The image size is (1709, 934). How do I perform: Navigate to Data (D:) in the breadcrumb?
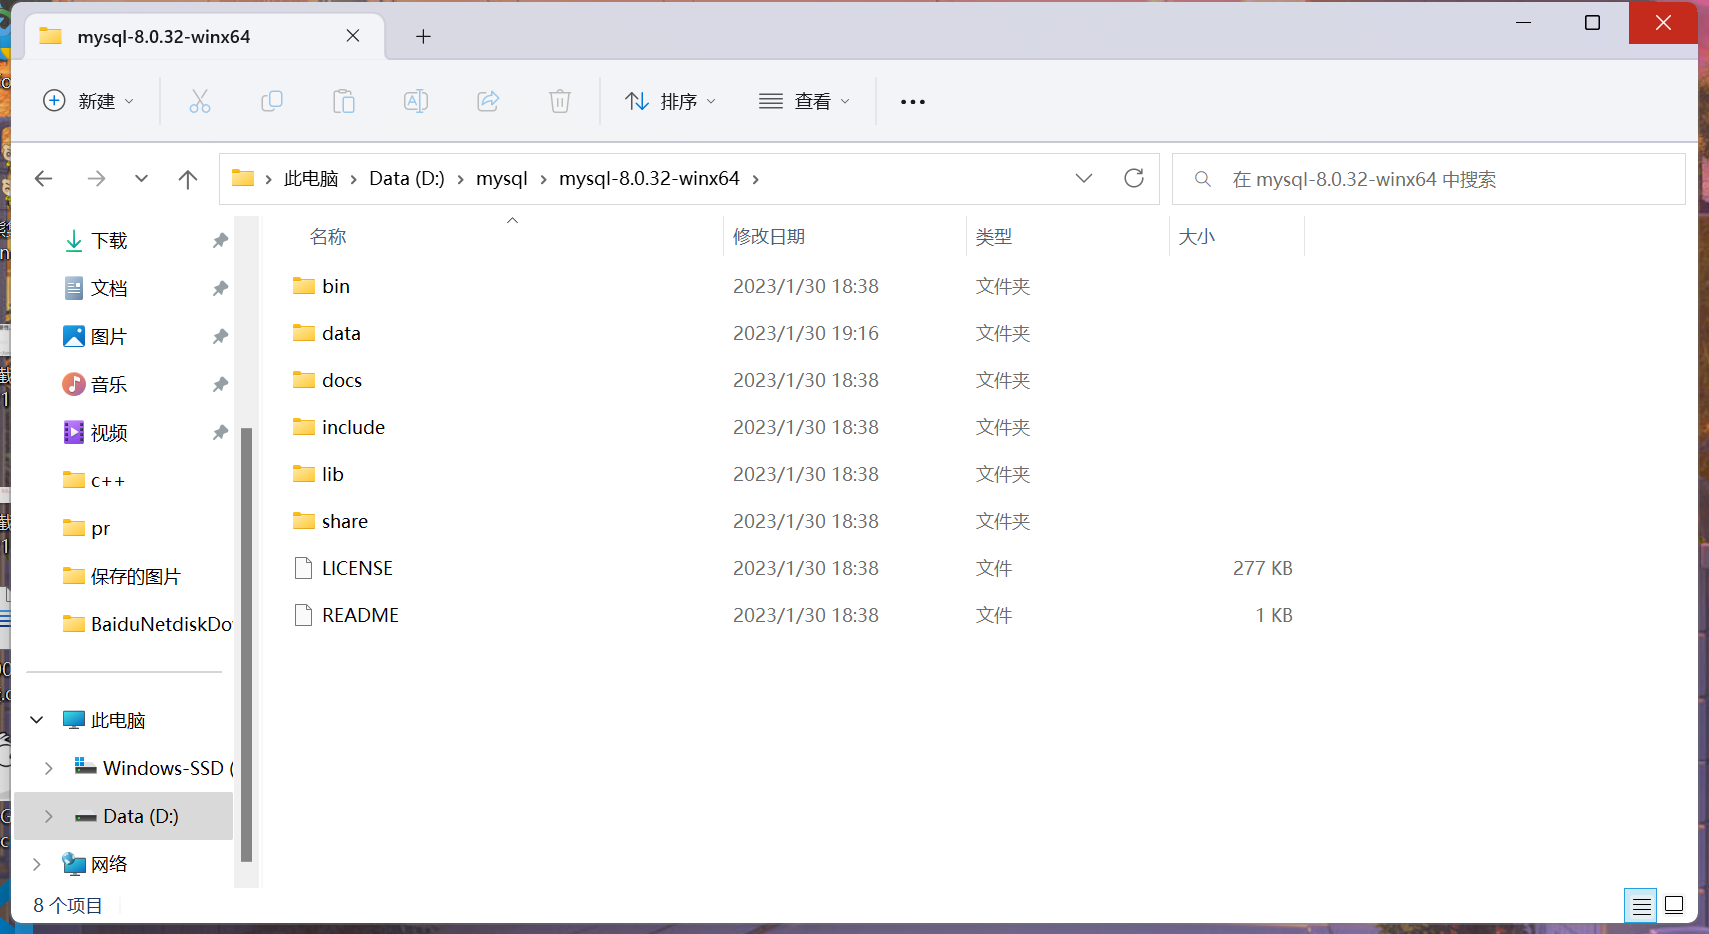click(x=407, y=178)
